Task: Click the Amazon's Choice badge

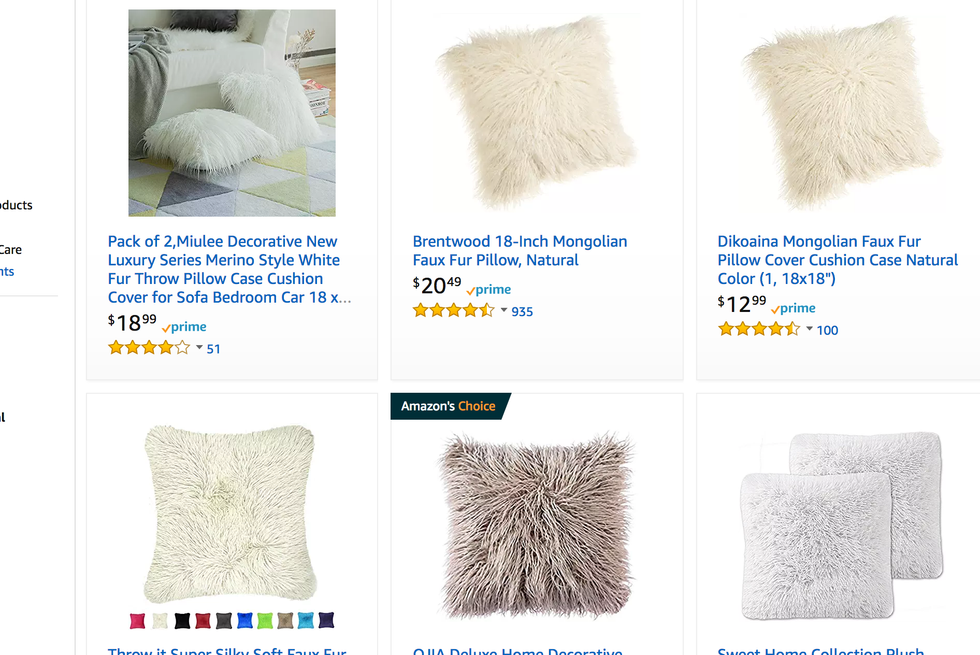Action: pyautogui.click(x=449, y=406)
